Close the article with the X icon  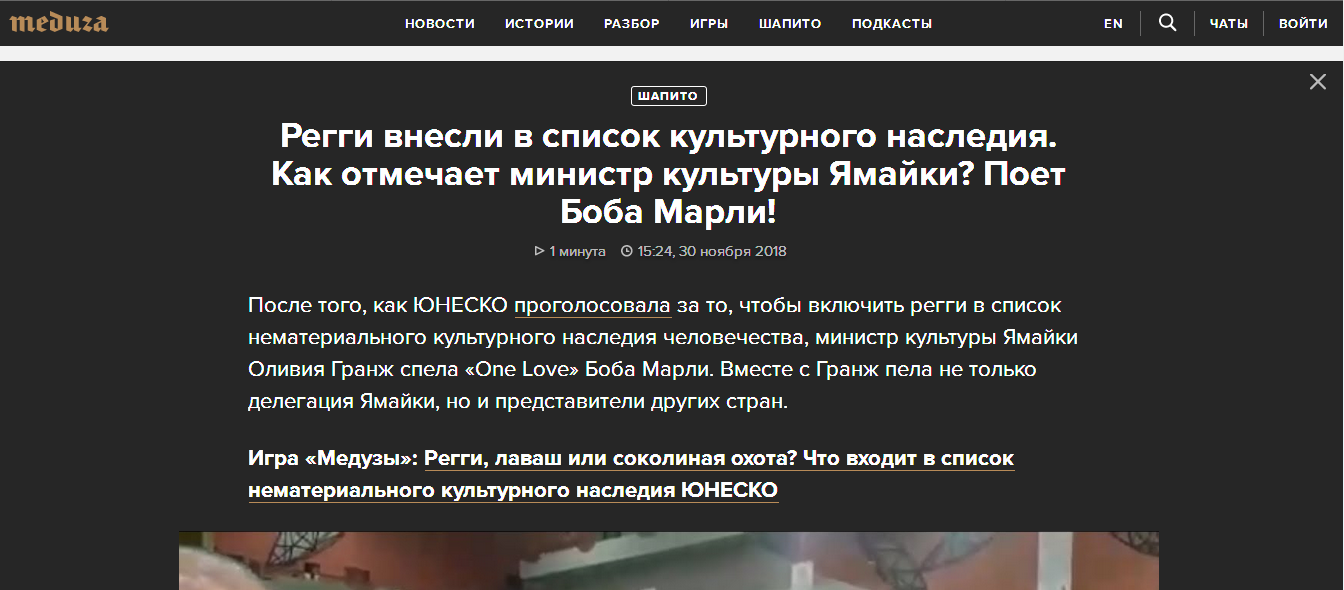coord(1318,82)
